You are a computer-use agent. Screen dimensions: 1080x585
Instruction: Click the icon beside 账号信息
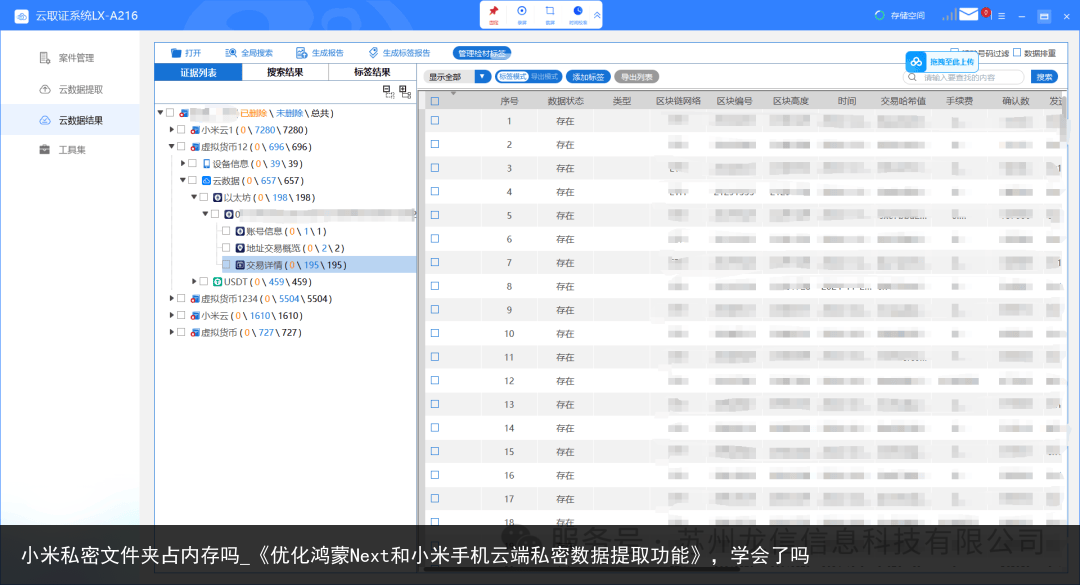point(240,232)
